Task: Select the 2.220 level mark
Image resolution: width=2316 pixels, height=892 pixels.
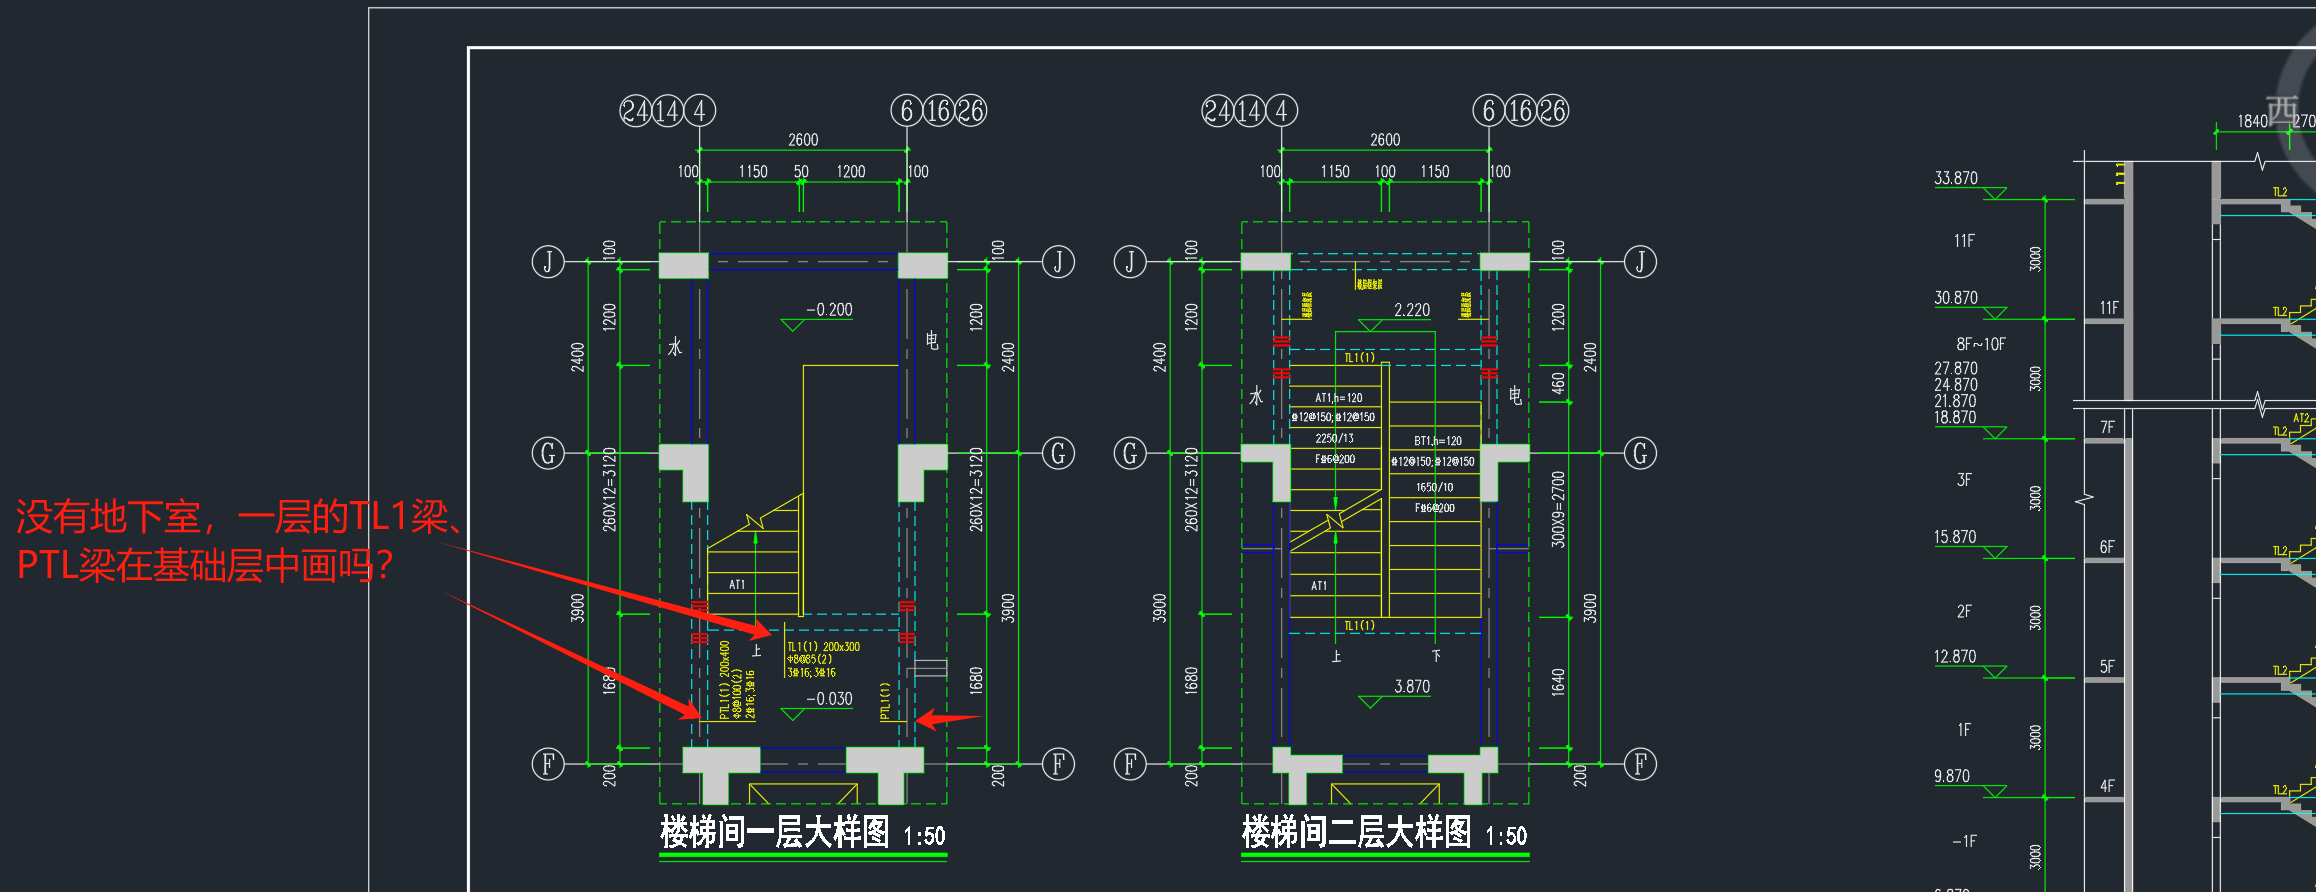Action: 1412,311
